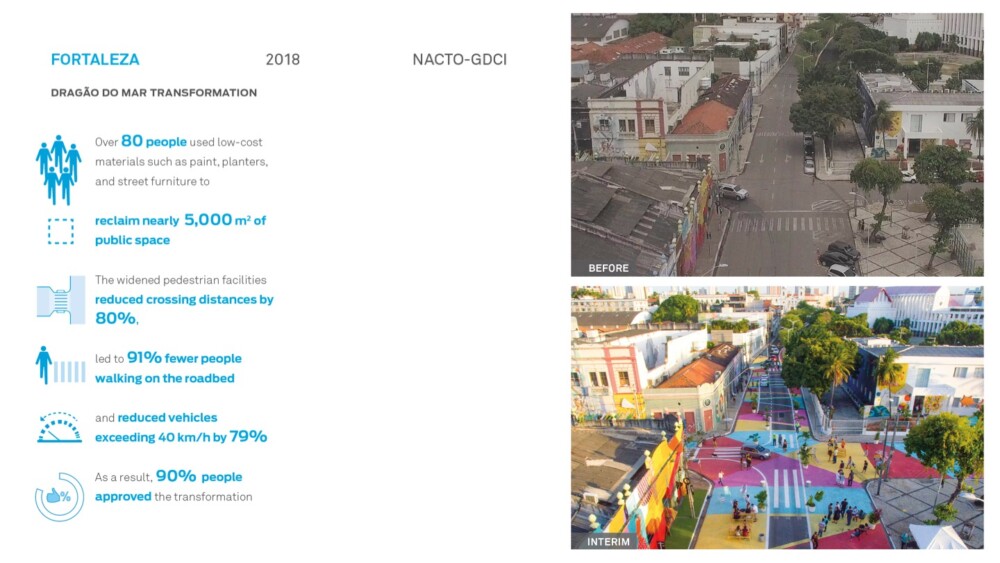
Task: Click the group of people icon
Action: pos(59,170)
